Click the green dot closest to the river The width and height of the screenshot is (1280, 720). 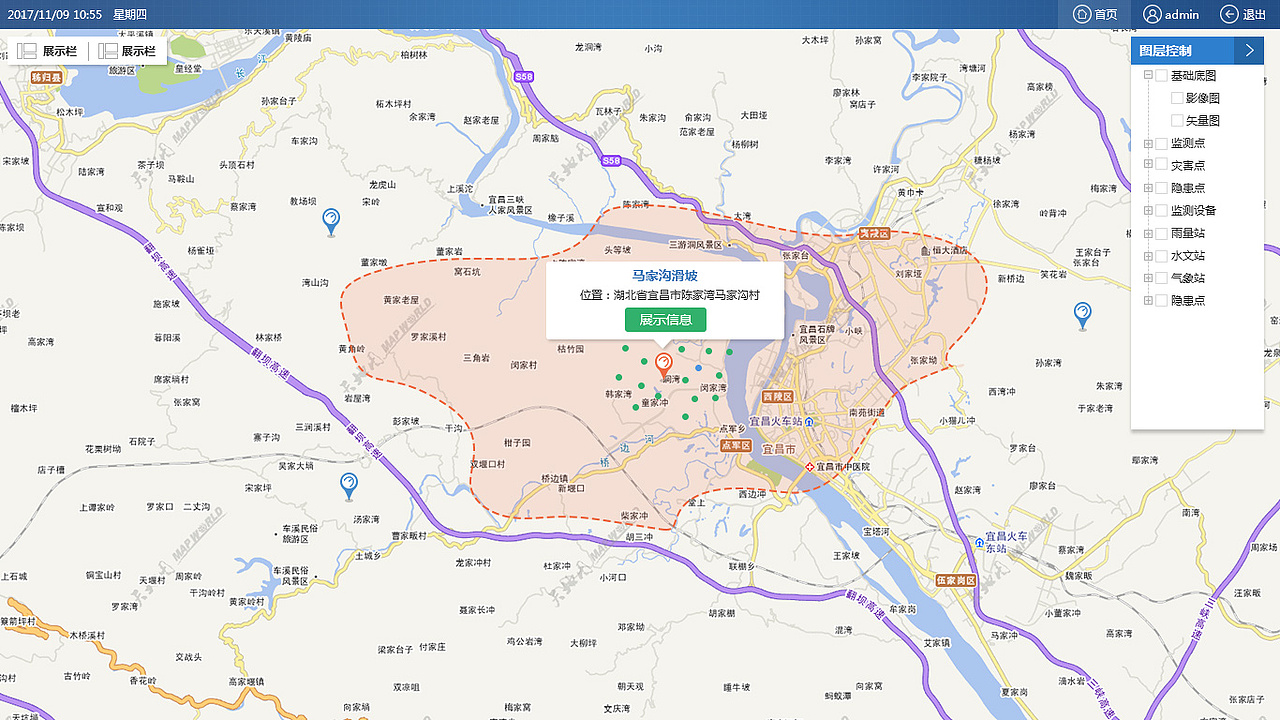(x=730, y=352)
